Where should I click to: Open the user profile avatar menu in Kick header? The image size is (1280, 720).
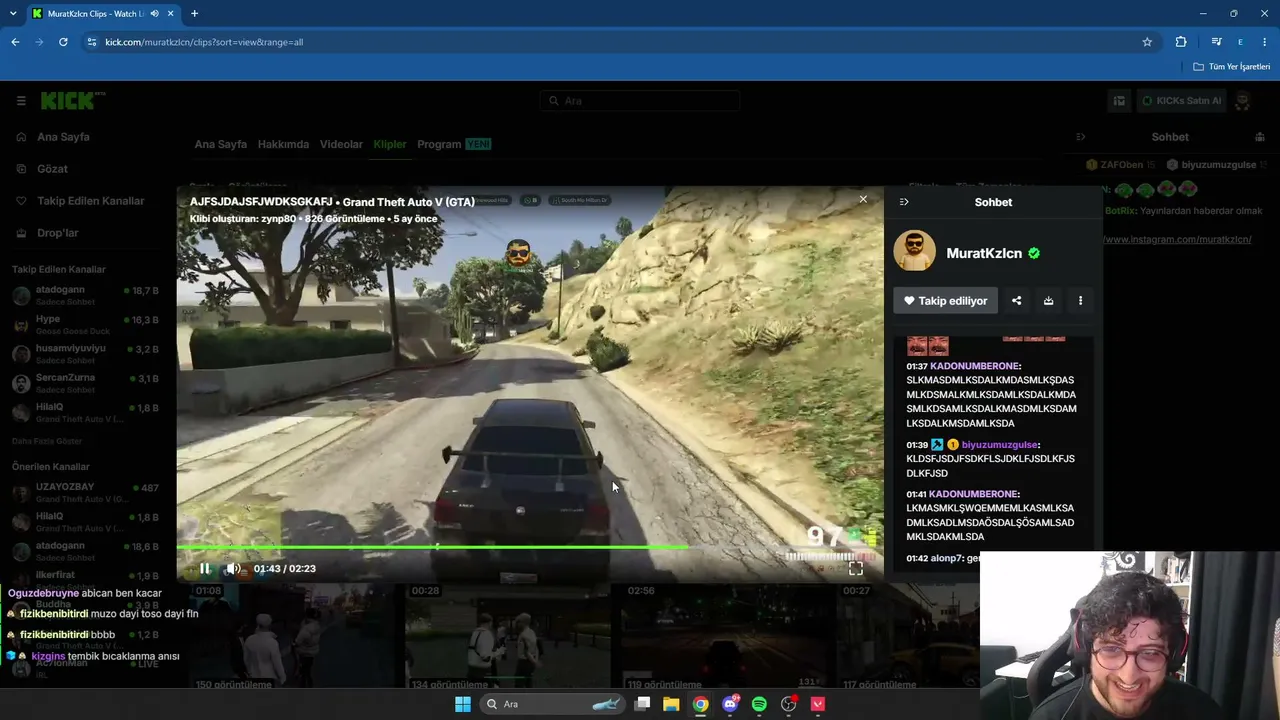click(1243, 101)
